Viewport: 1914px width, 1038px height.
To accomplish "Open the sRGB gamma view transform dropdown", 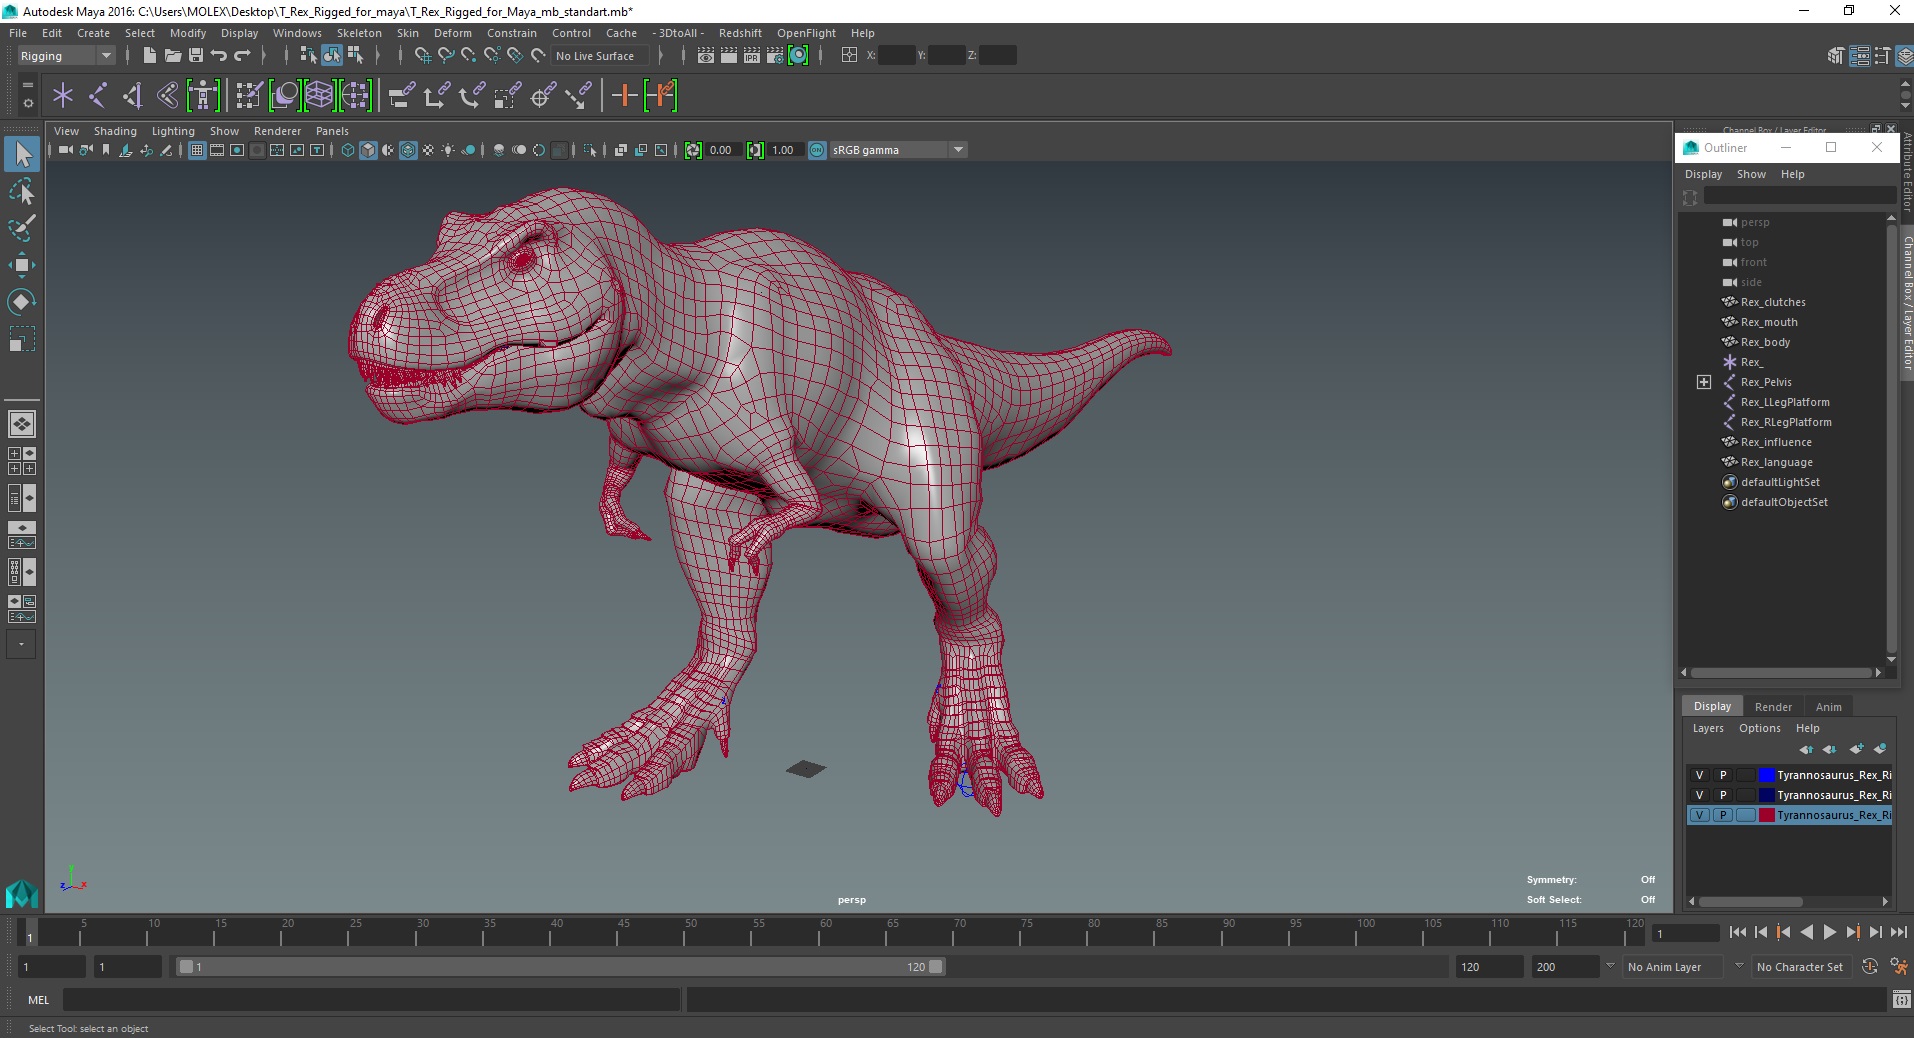I will tap(898, 150).
